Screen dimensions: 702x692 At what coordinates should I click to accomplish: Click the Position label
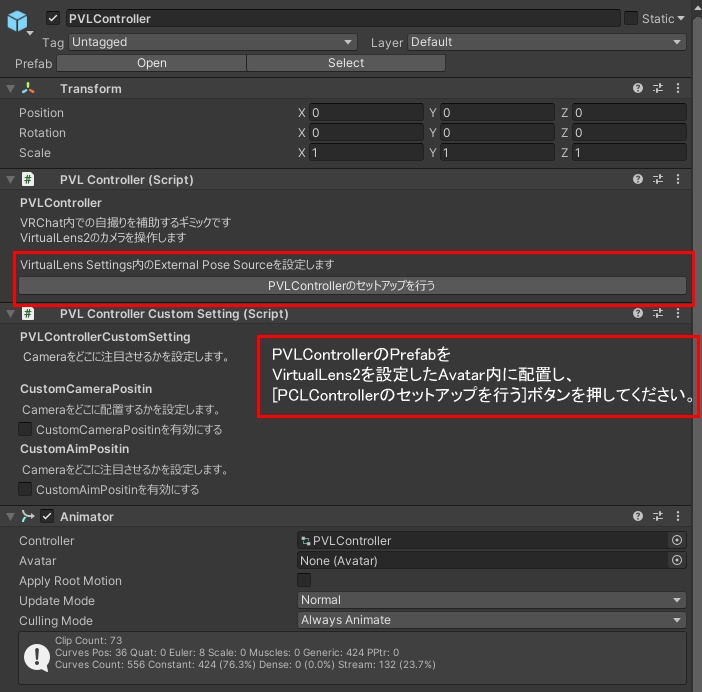pyautogui.click(x=41, y=113)
